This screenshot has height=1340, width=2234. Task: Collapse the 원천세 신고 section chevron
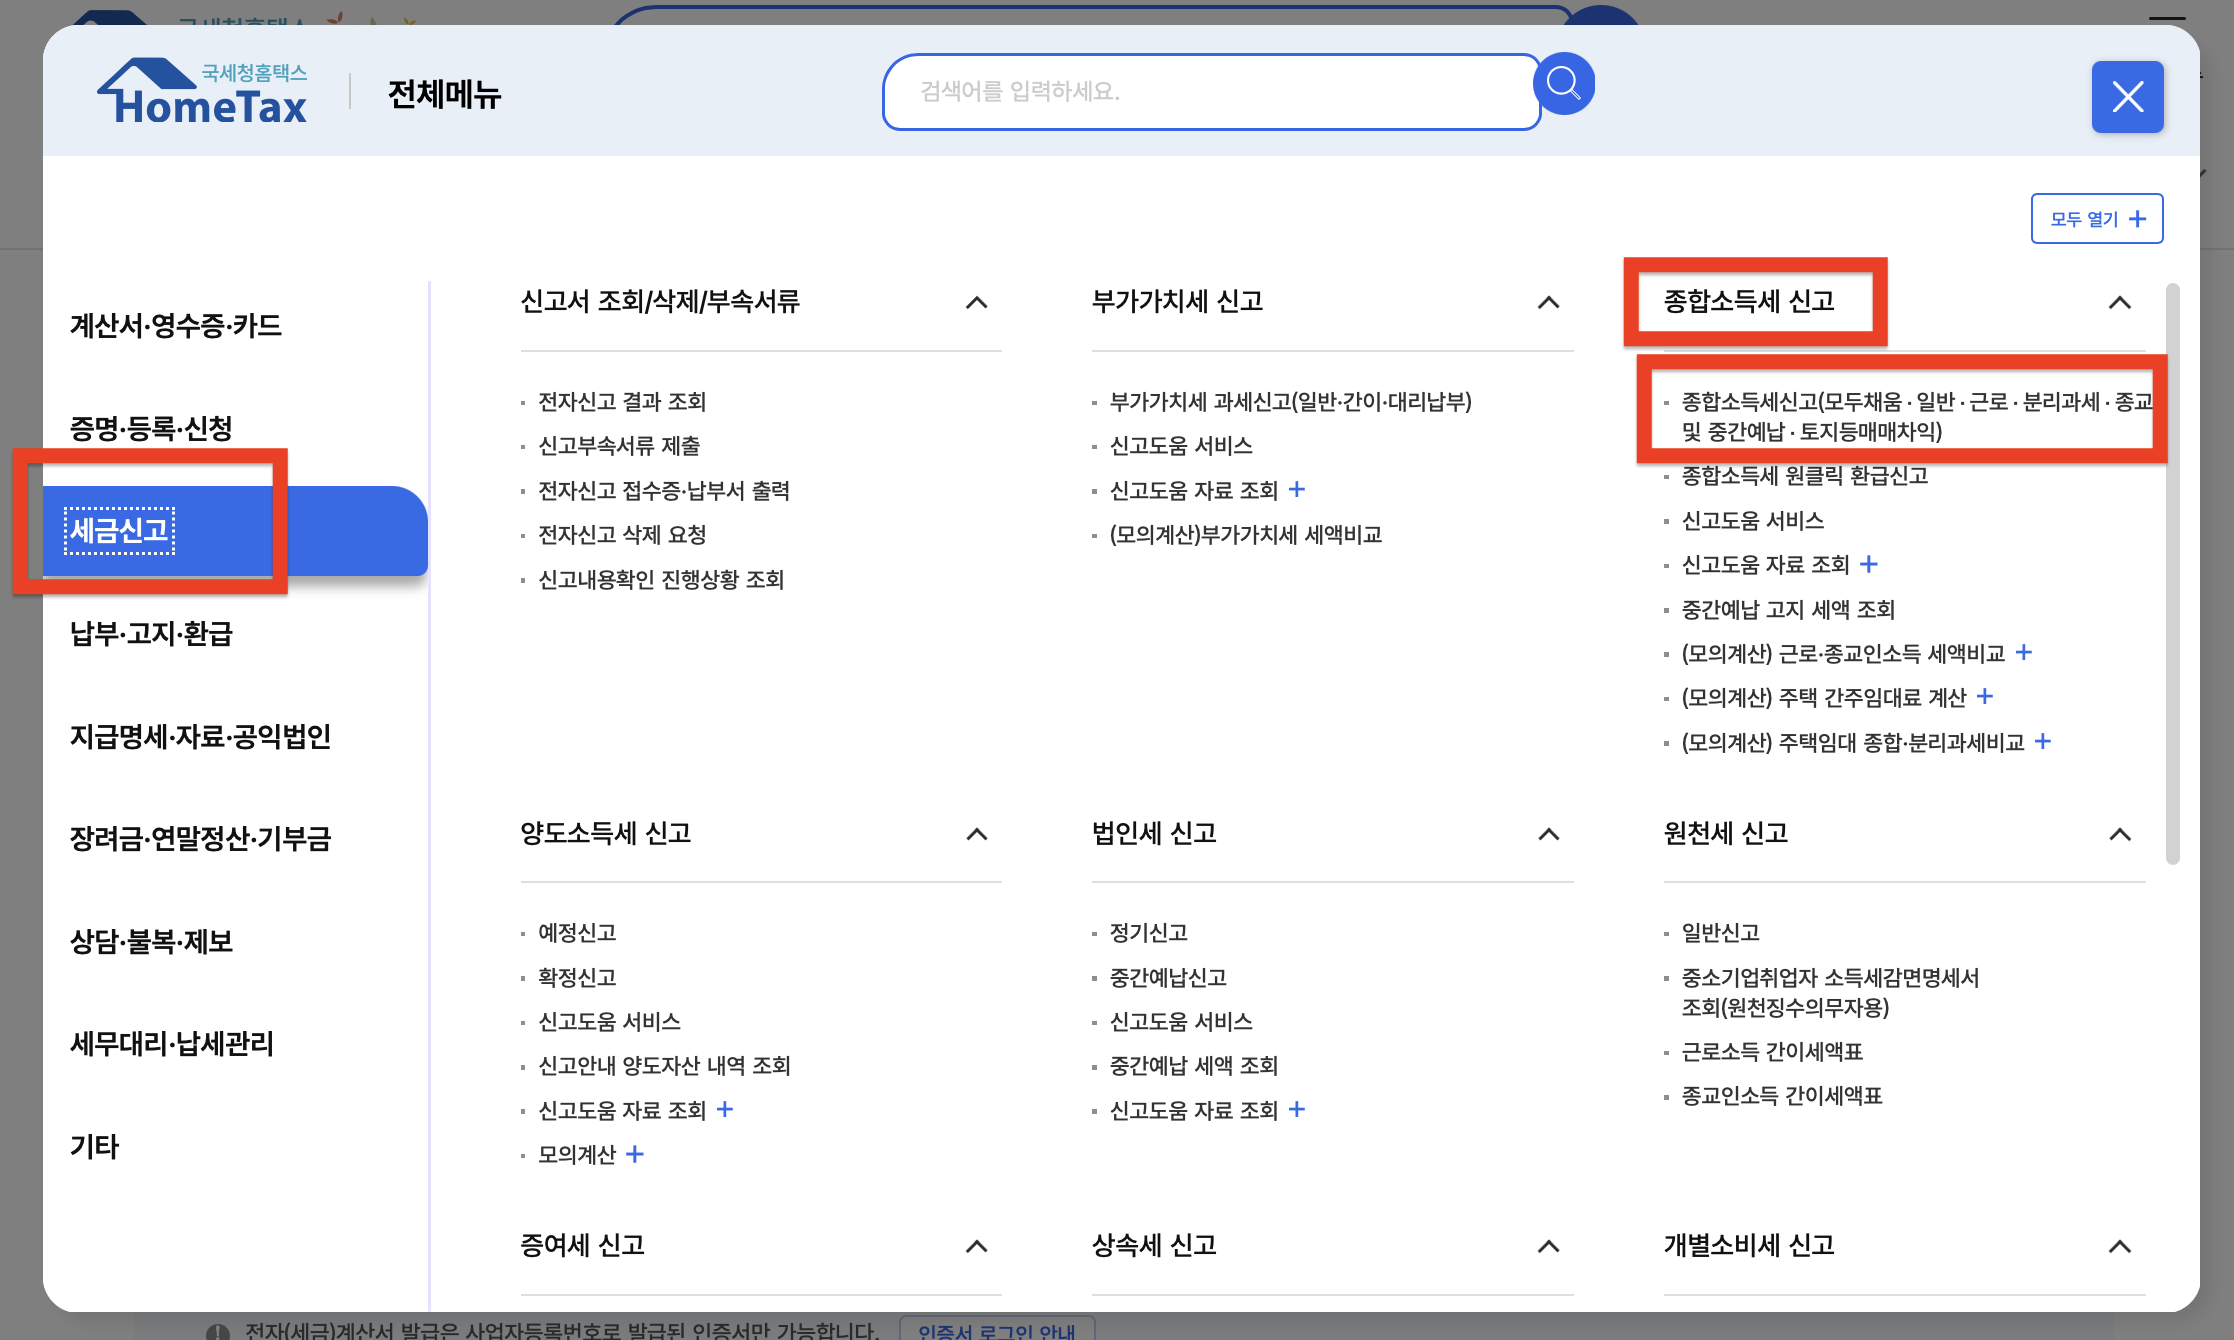2119,834
